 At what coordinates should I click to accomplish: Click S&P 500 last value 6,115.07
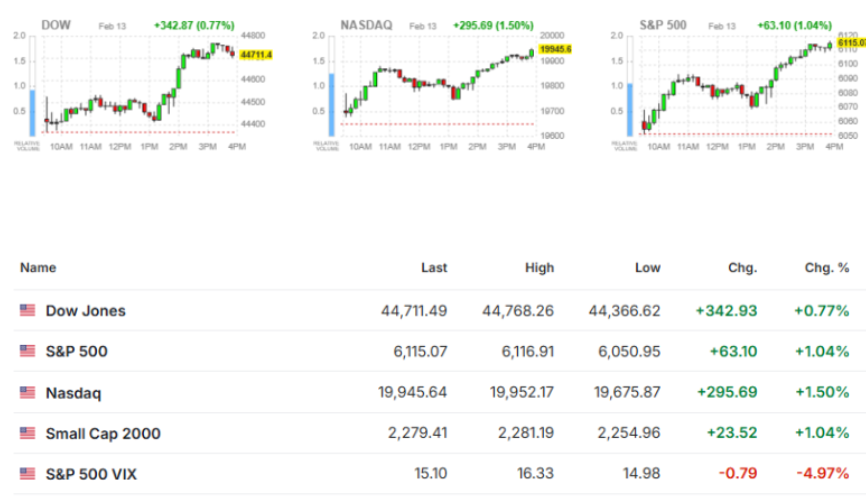pos(420,352)
